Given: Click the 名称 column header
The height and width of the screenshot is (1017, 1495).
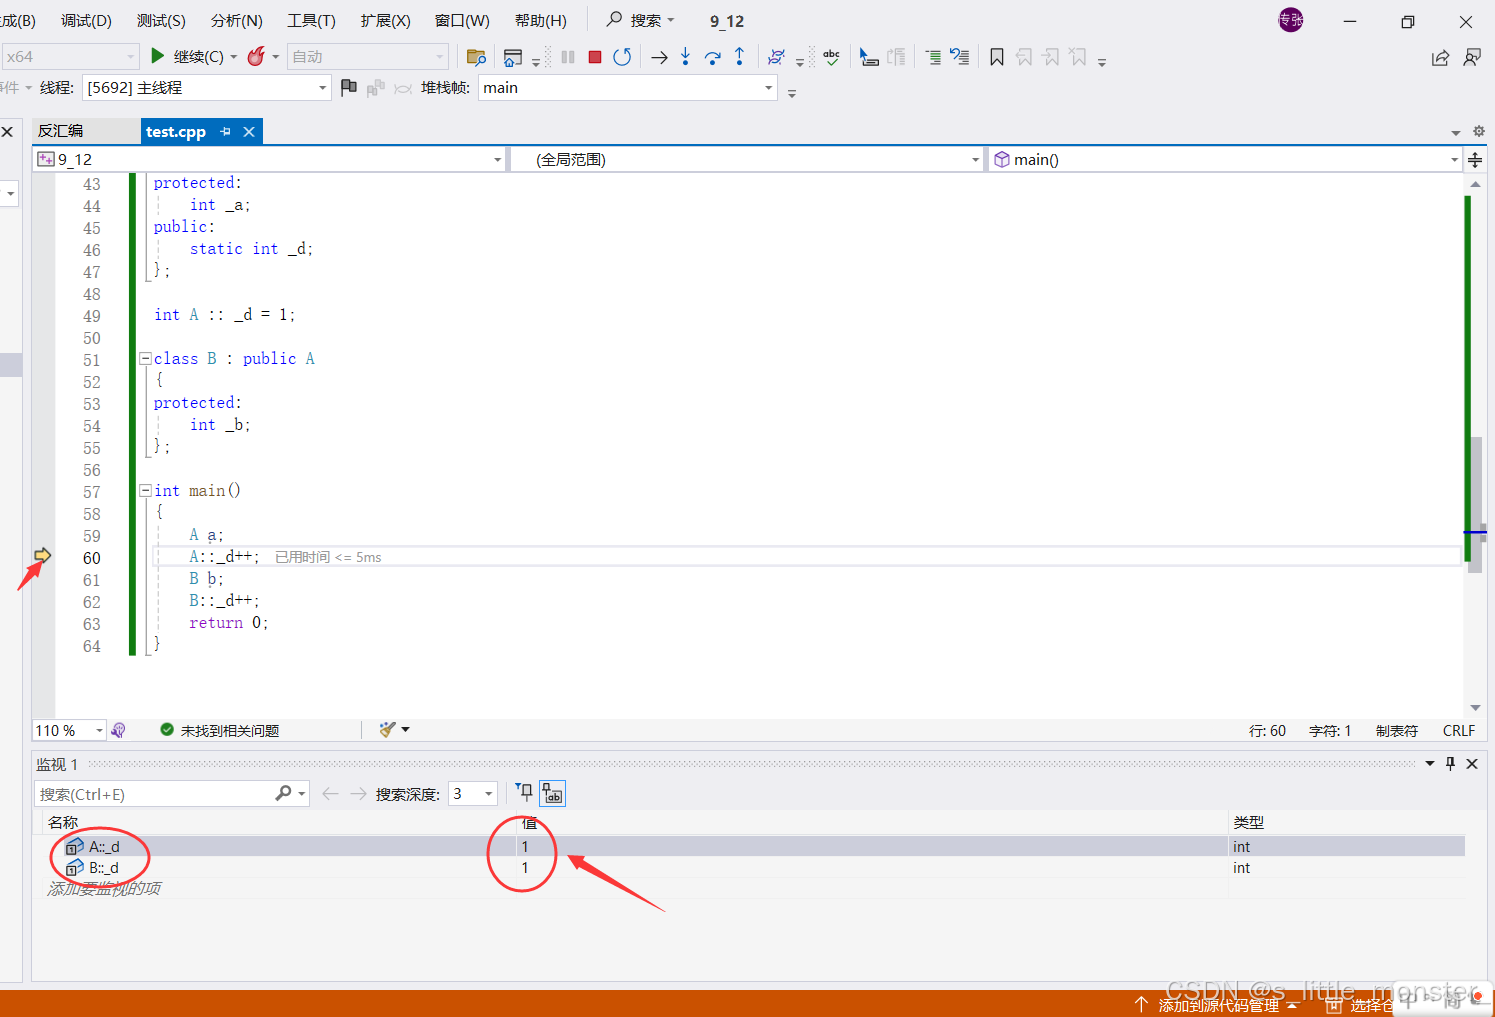Looking at the screenshot, I should tap(63, 822).
